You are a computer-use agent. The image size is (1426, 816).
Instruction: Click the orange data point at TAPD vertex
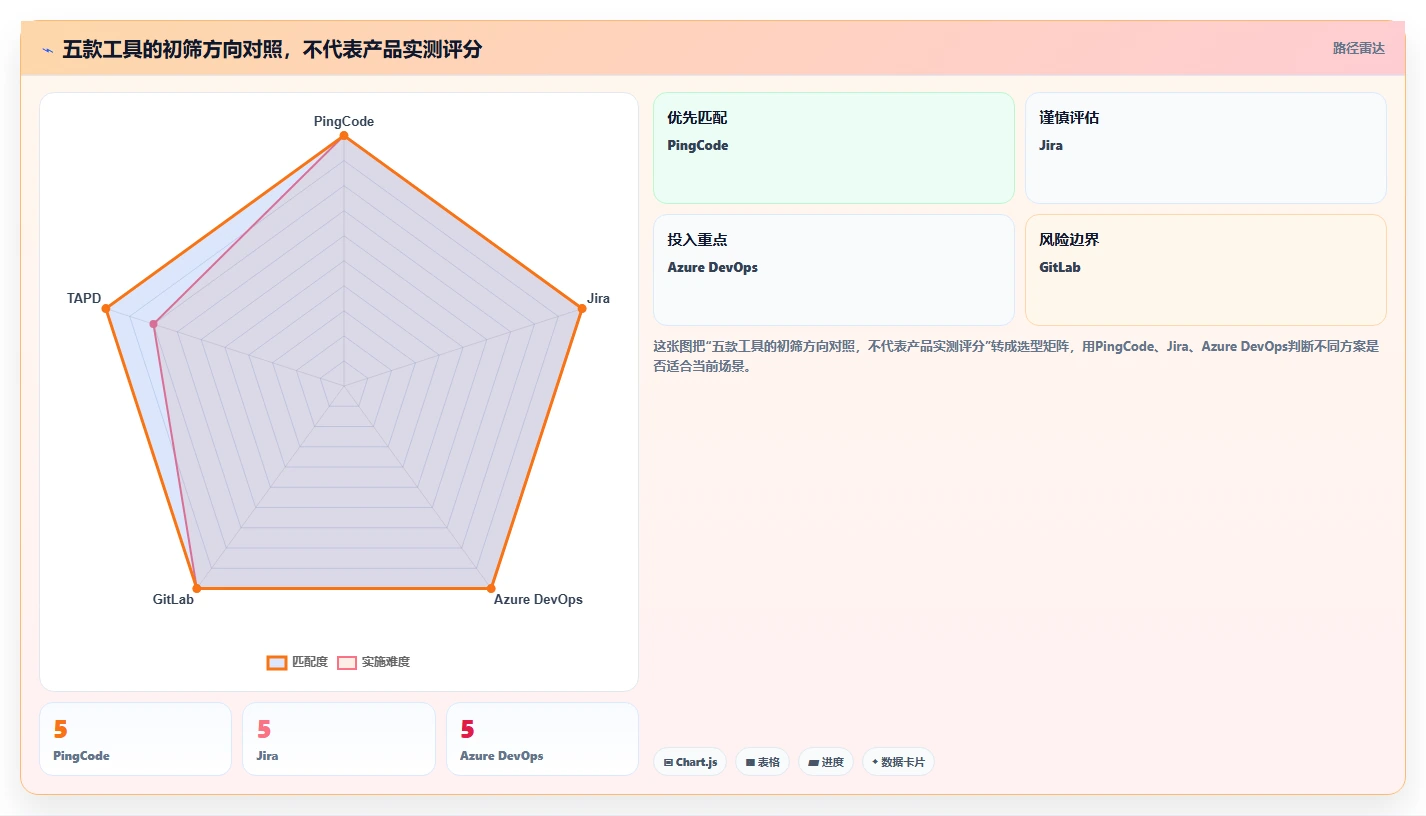coord(106,308)
